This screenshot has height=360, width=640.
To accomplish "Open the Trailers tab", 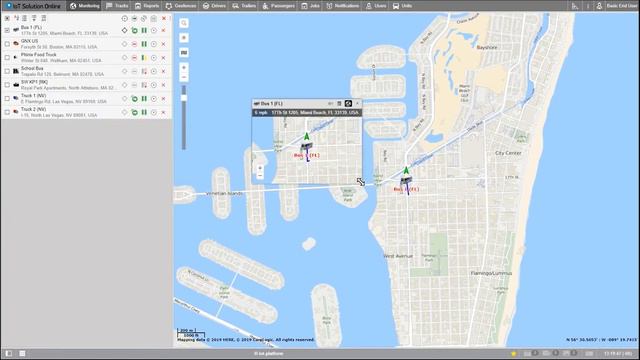I will (244, 6).
